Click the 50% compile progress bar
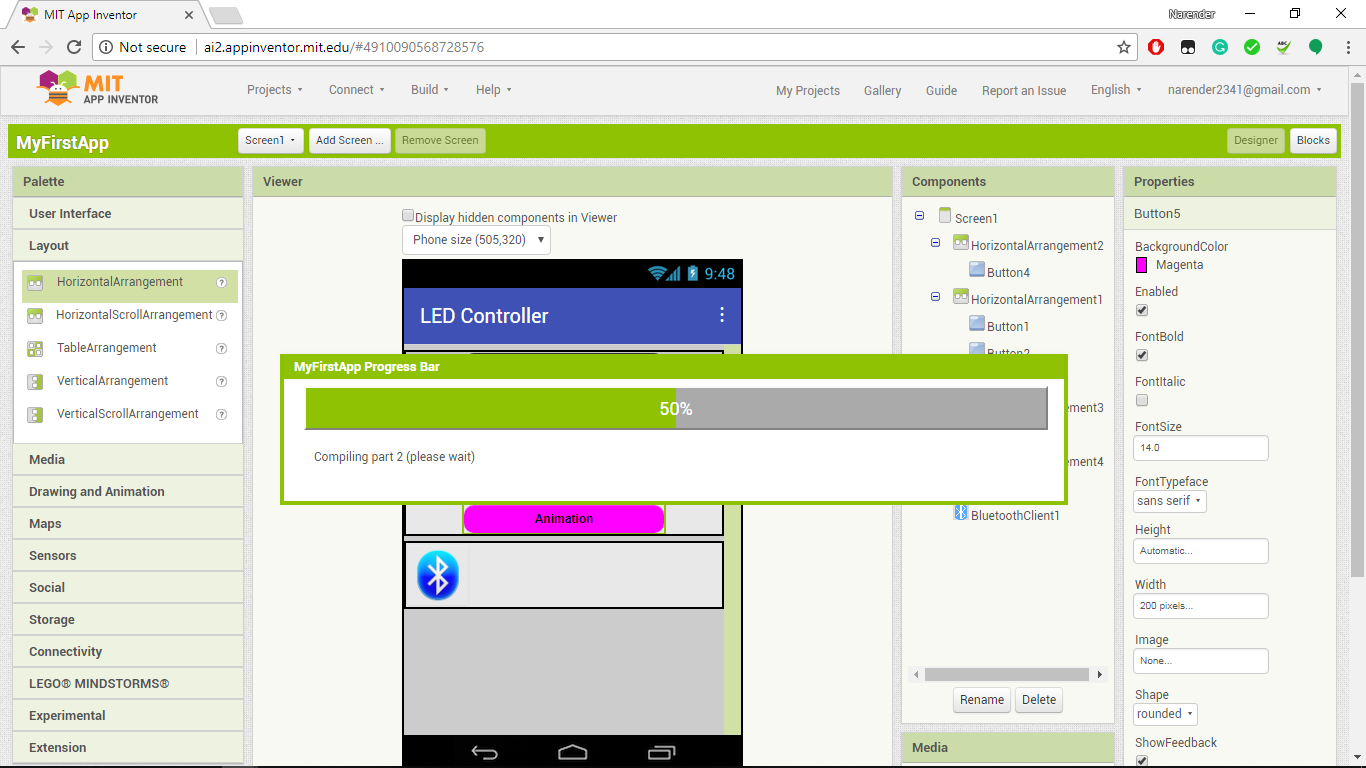Screen dimensions: 1366x768 click(x=676, y=409)
